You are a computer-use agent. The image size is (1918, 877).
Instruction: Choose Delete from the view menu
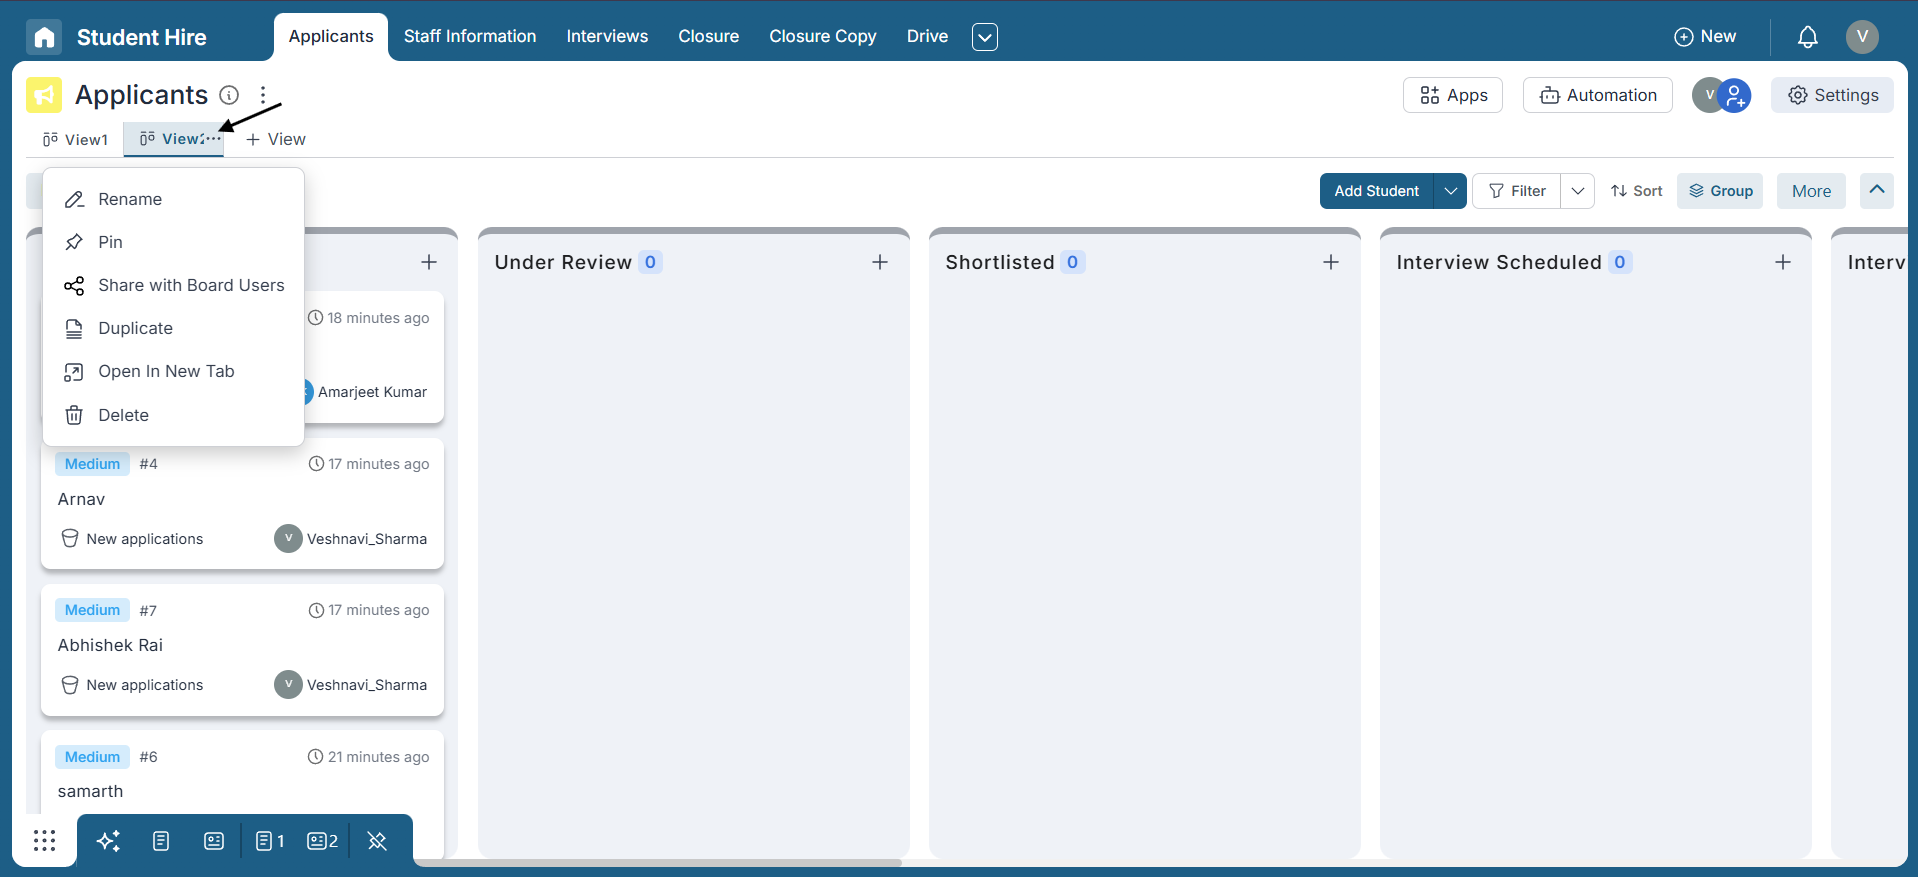[174, 415]
